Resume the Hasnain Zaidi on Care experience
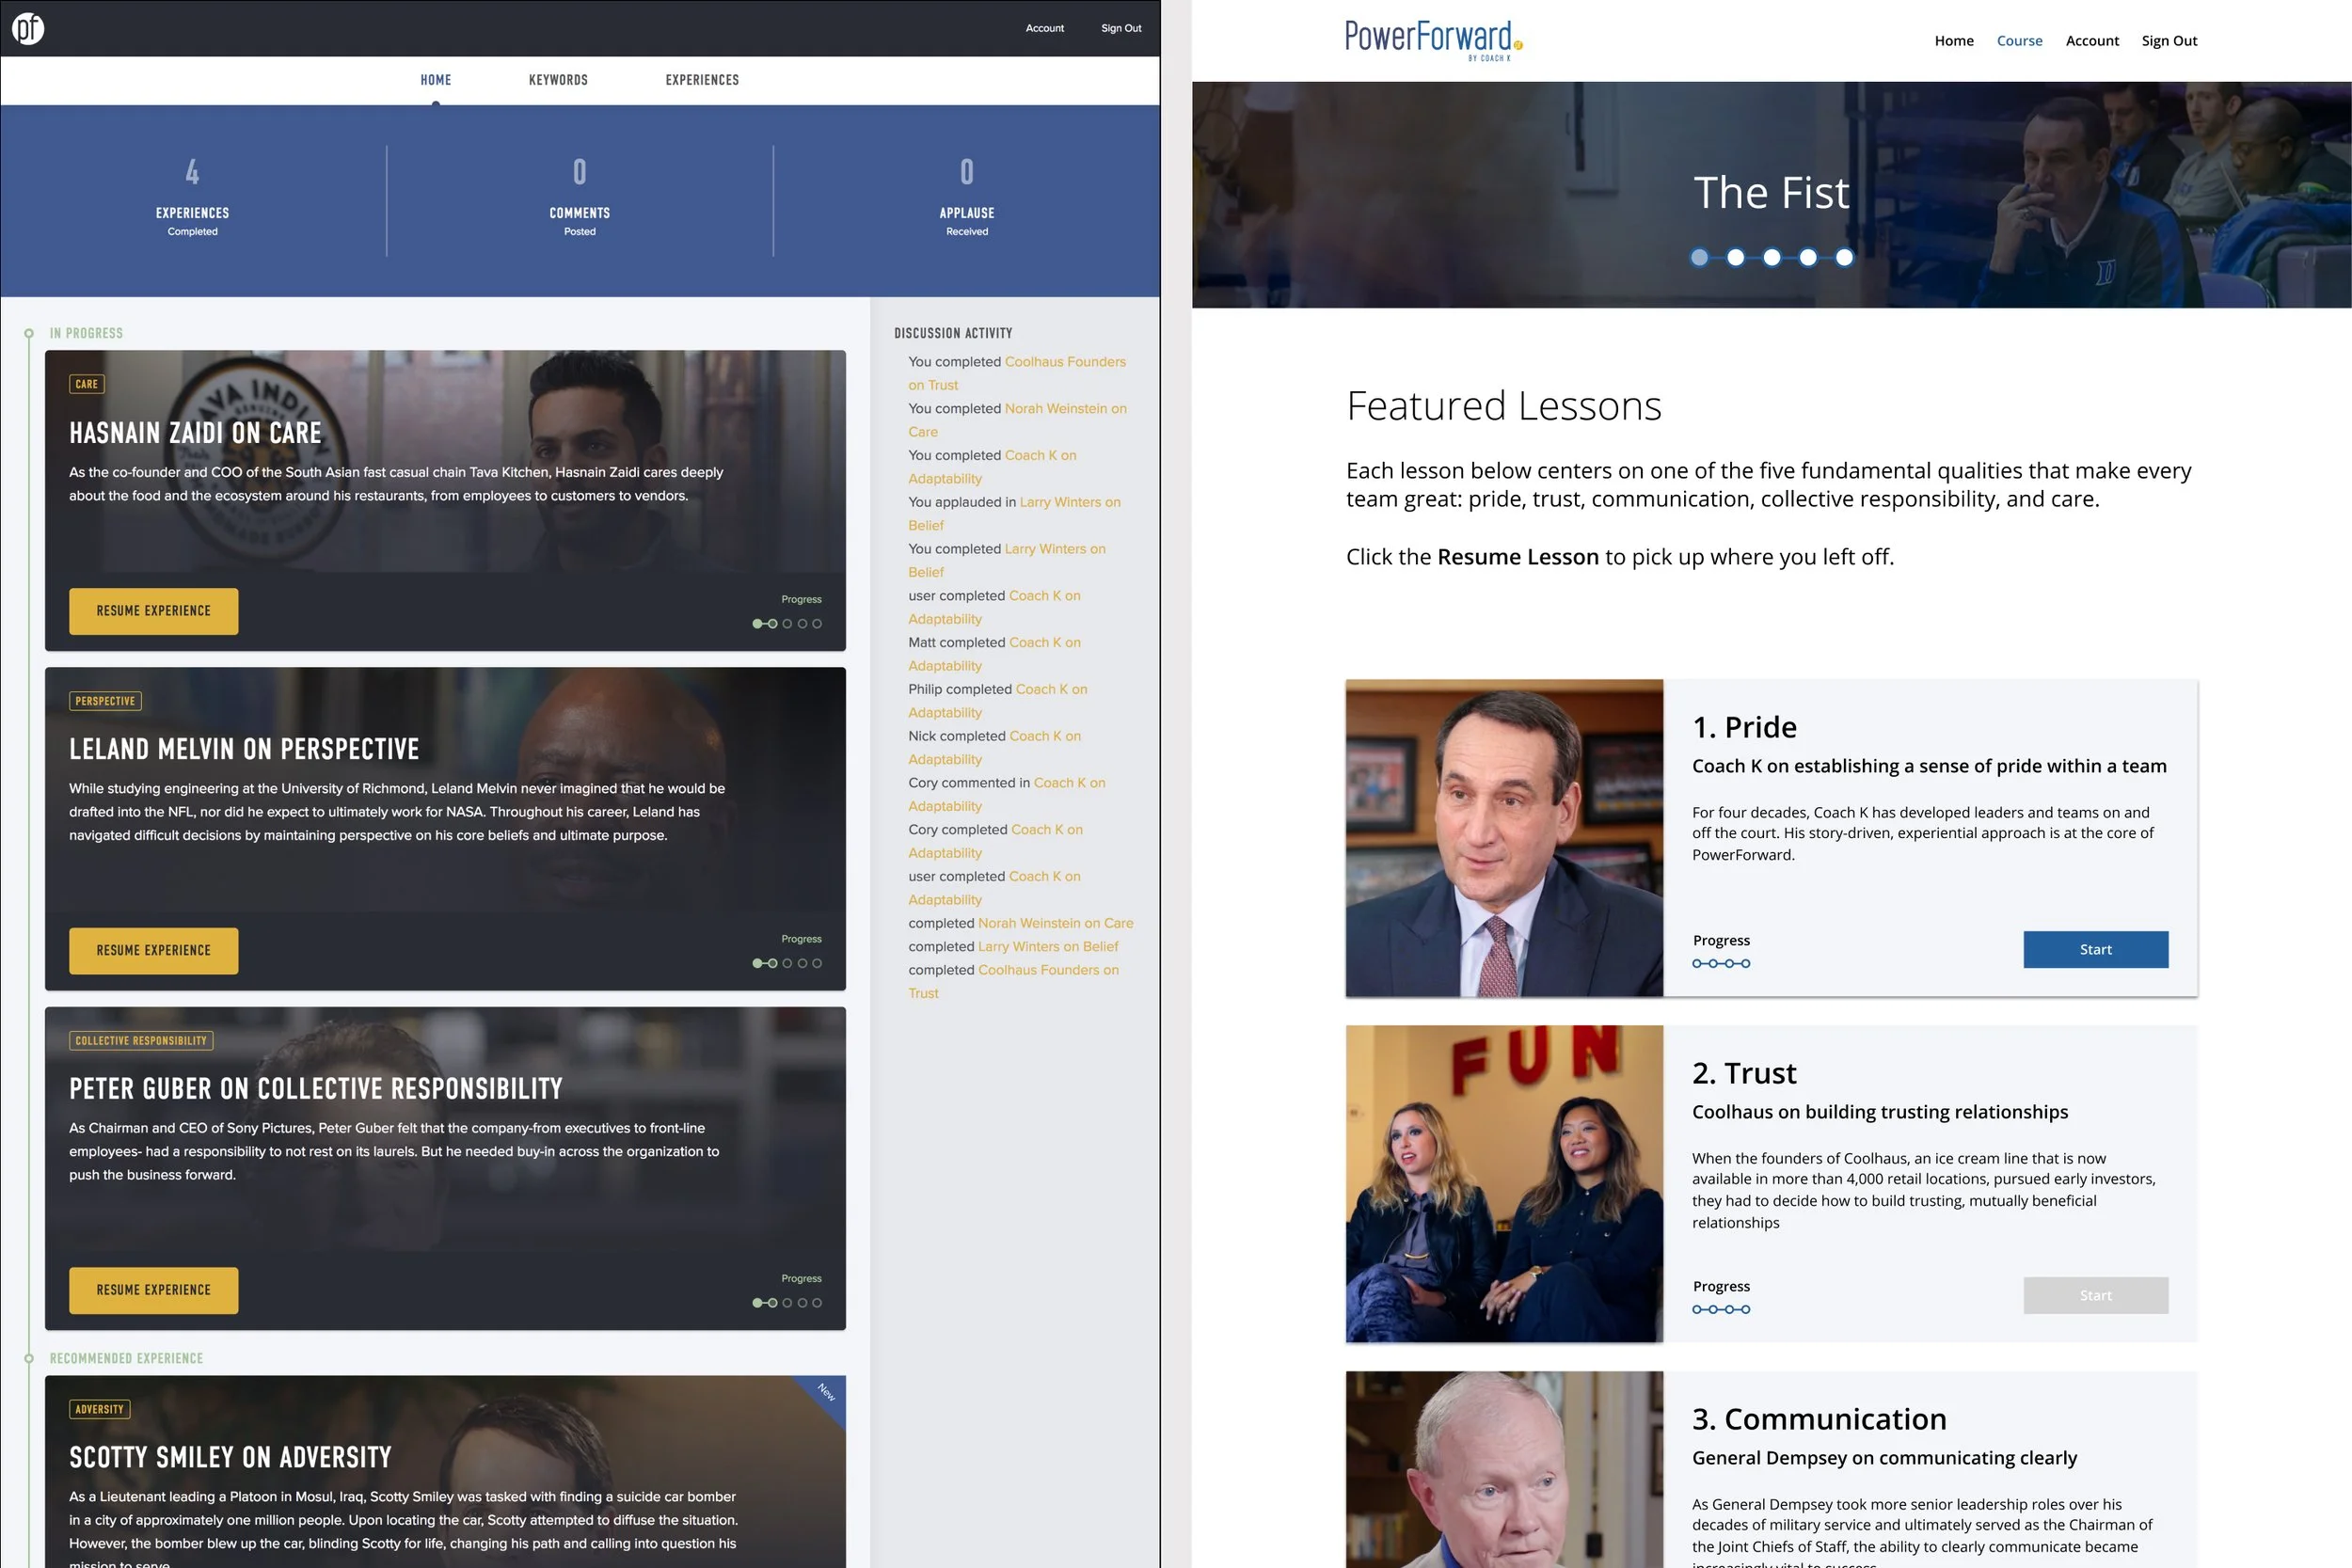Viewport: 2352px width, 1568px height. click(x=154, y=611)
